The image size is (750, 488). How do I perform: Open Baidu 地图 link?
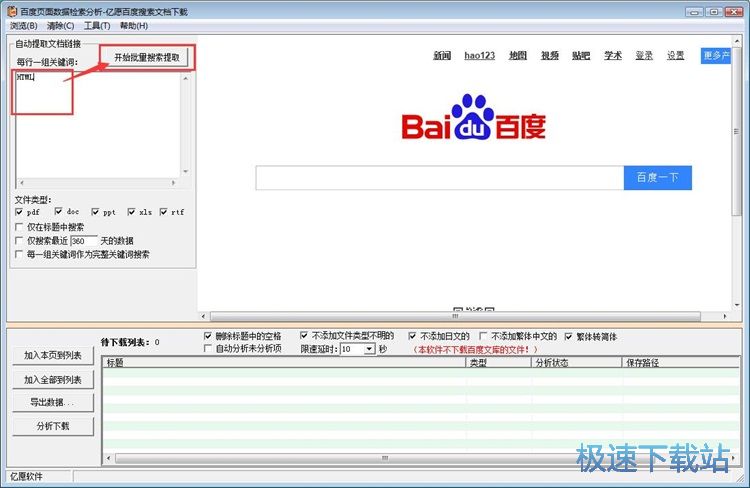518,55
